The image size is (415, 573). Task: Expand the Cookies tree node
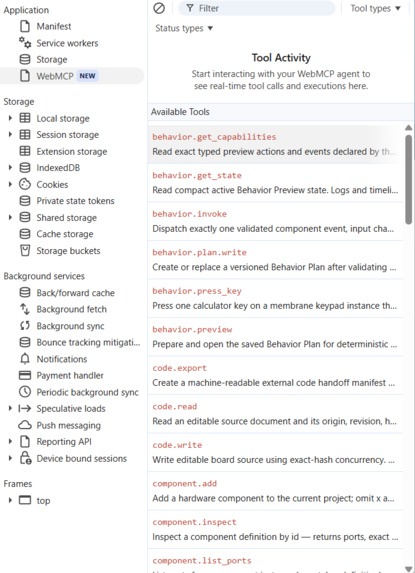click(10, 184)
